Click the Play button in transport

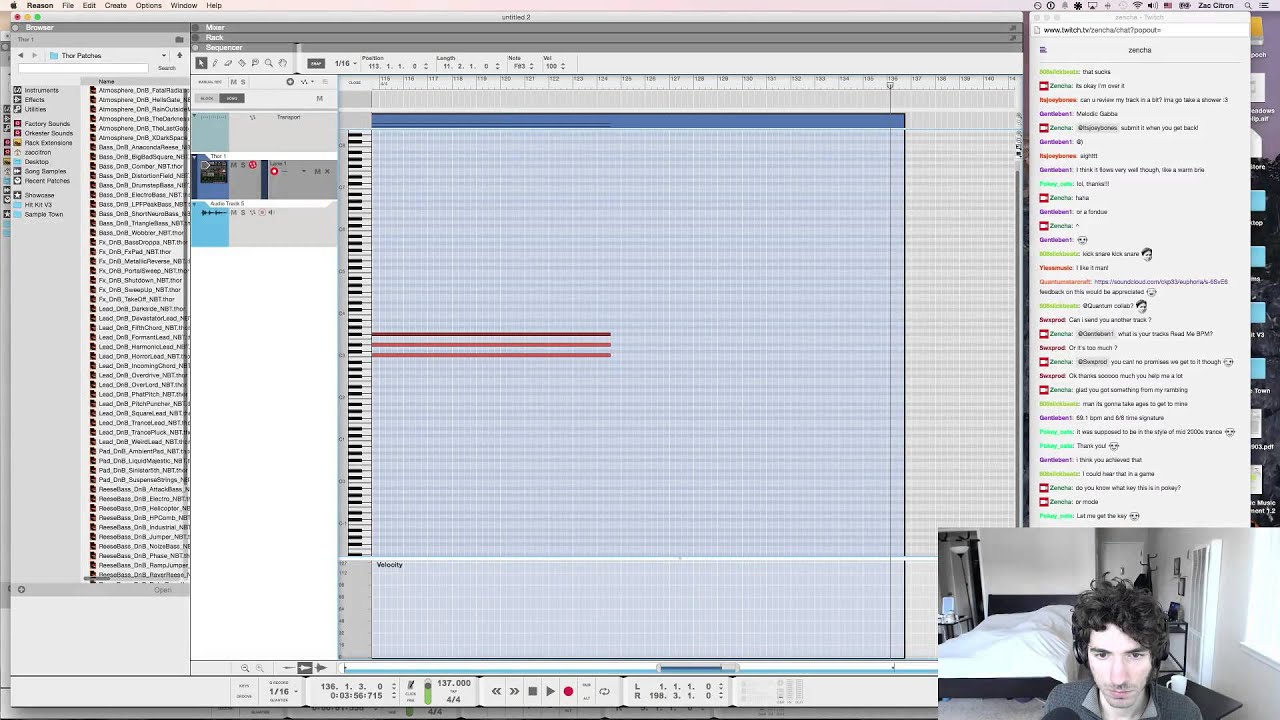coord(550,691)
